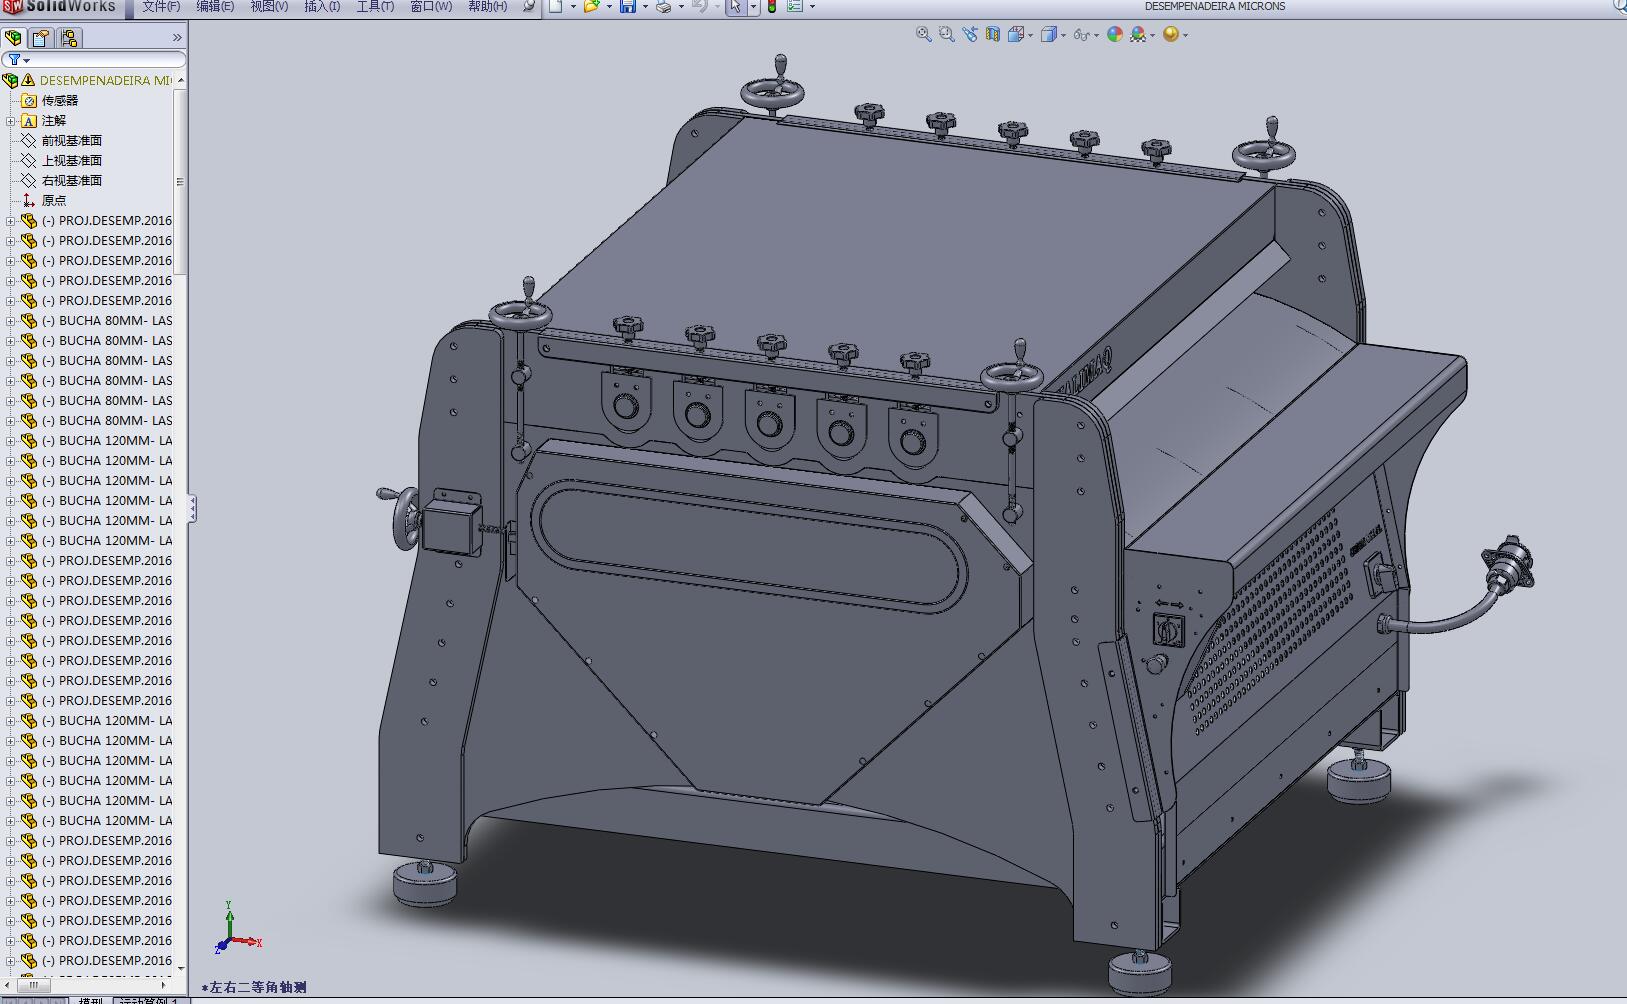The height and width of the screenshot is (1004, 1627).
Task: Expand the 注解 annotations tree node
Action: click(x=11, y=121)
